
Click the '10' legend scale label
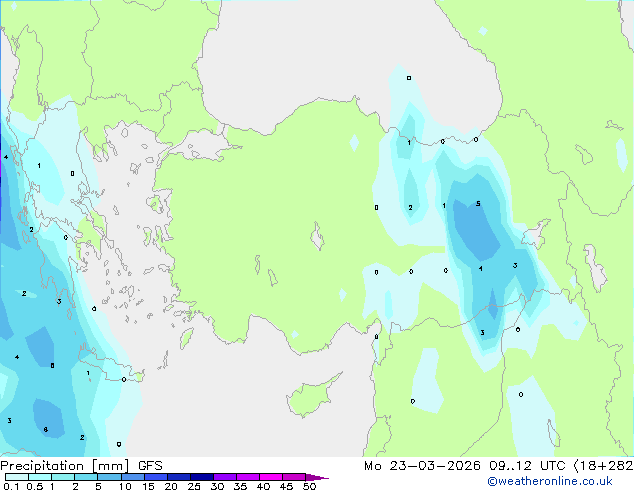pyautogui.click(x=125, y=486)
